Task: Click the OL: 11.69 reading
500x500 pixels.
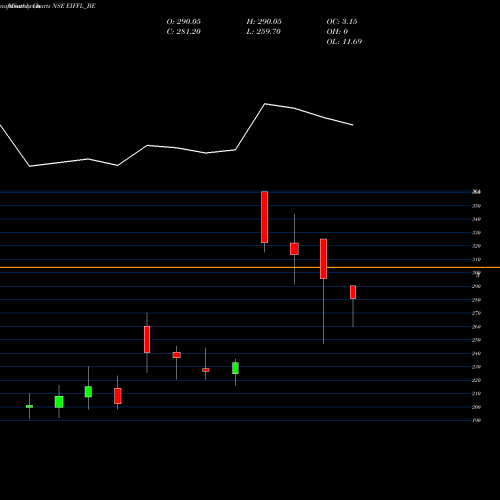Action: tap(344, 42)
